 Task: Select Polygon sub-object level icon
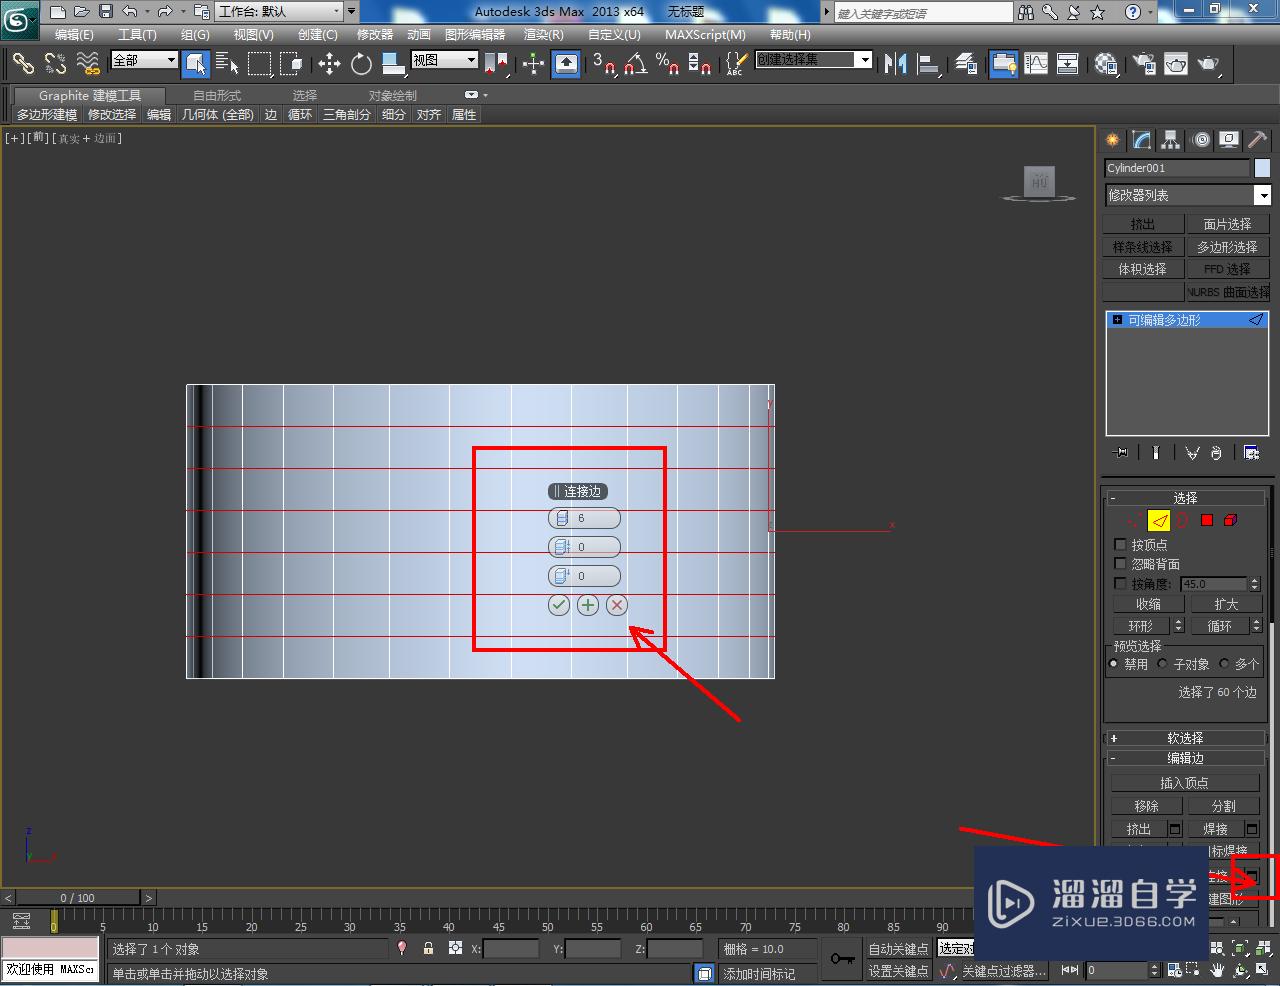(x=1207, y=520)
